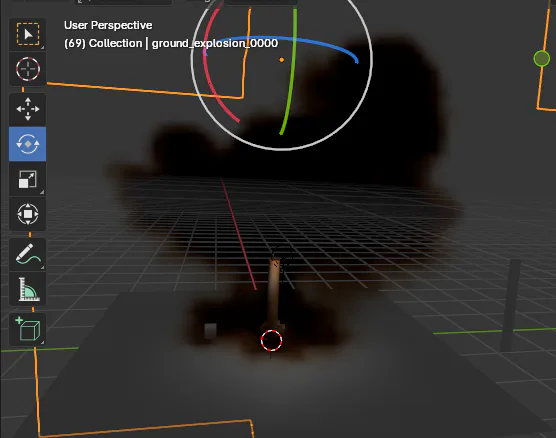The image size is (556, 438).
Task: Choose the Add Cube tool
Action: tap(28, 329)
